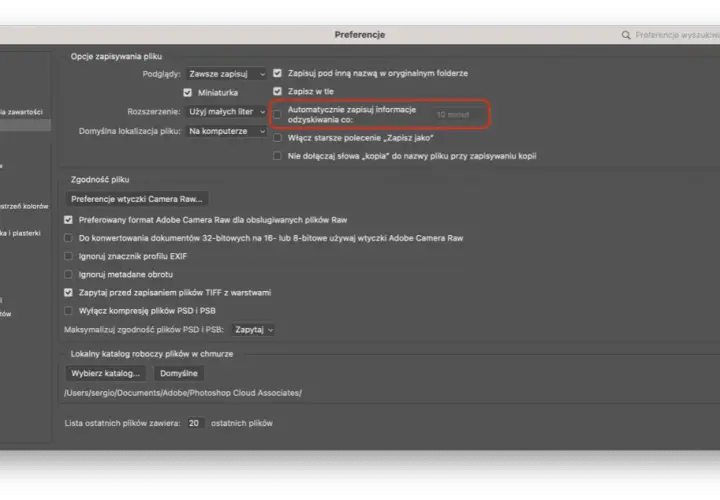Click the Zgodność pliku section heading
This screenshot has width=720, height=500.
tap(100, 180)
